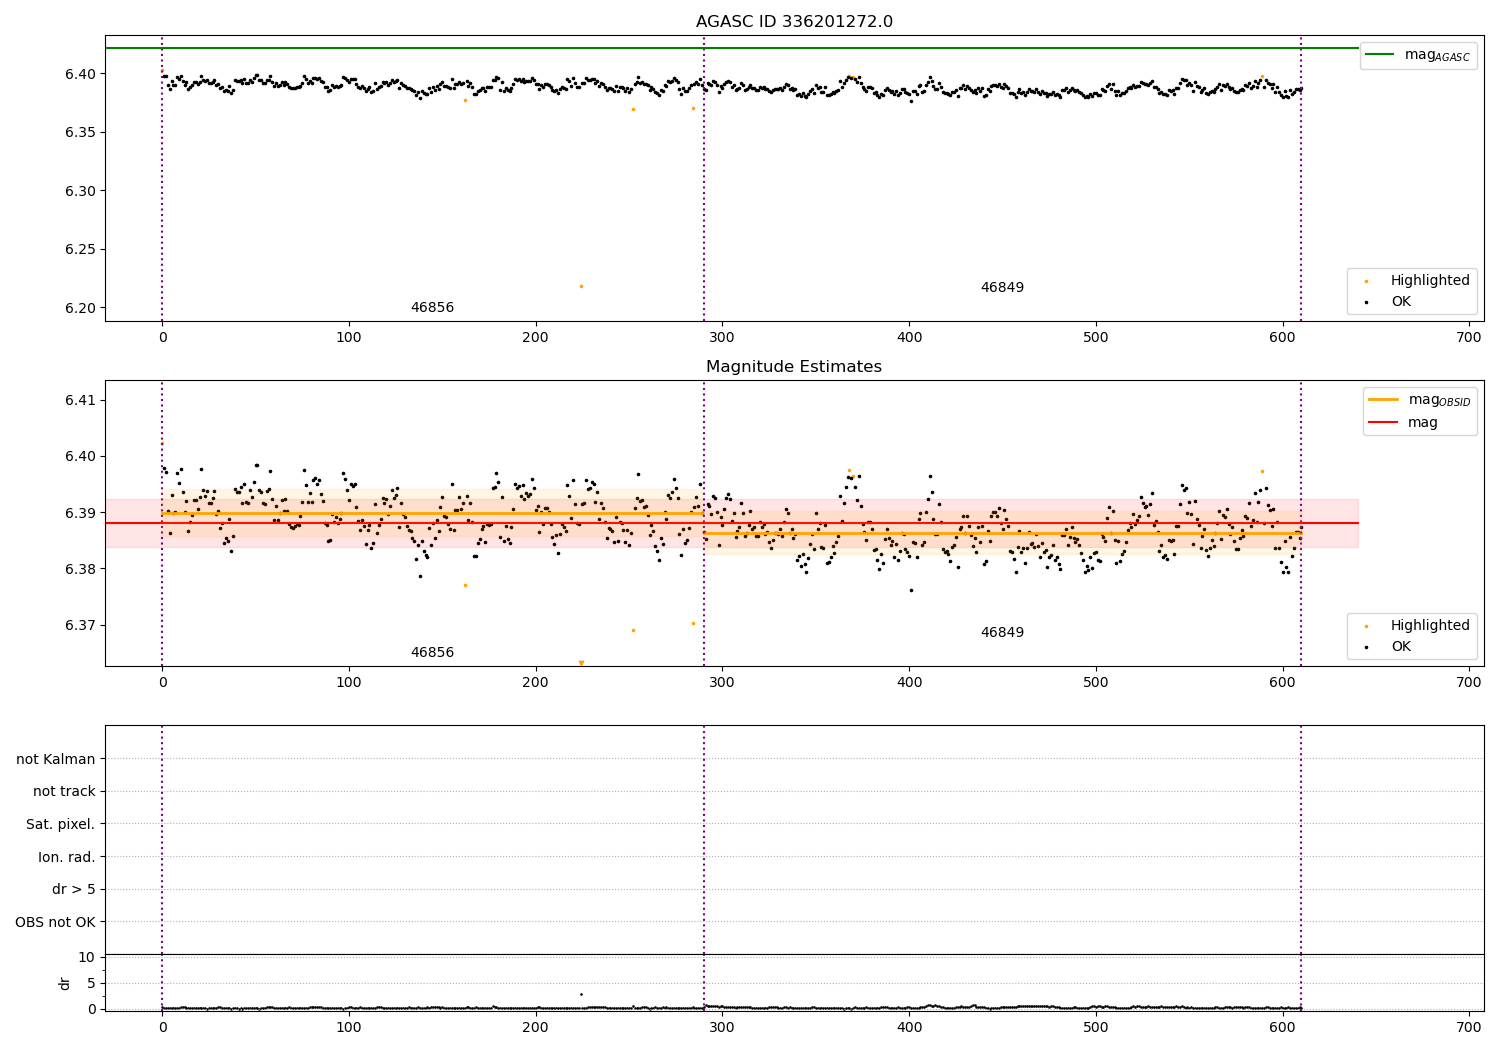Click the 6.38 y-tick in middle plot

pos(82,569)
